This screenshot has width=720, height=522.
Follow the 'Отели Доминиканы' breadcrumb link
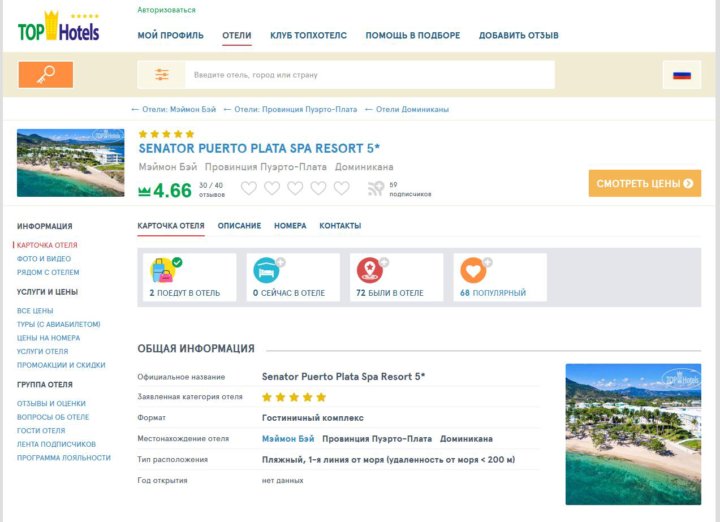coord(412,109)
